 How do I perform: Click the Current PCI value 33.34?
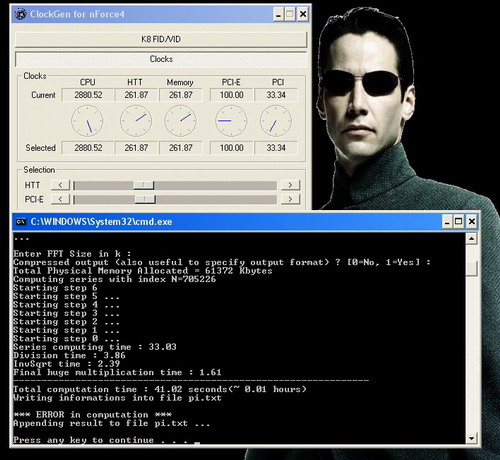(276, 95)
